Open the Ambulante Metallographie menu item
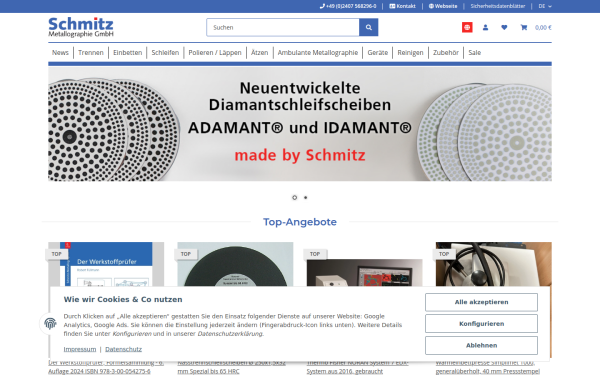 coord(318,52)
